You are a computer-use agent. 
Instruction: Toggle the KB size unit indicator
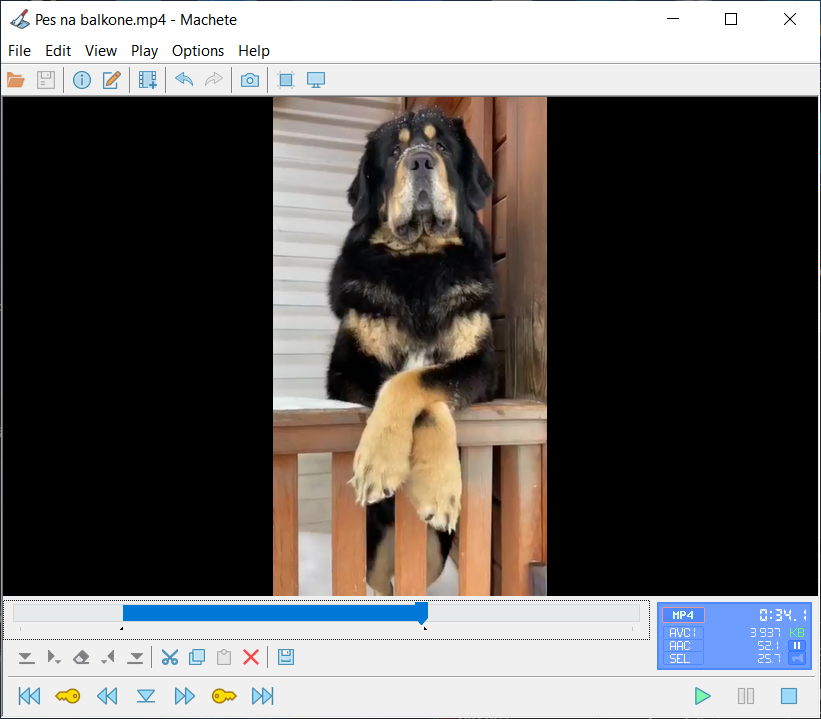[797, 632]
